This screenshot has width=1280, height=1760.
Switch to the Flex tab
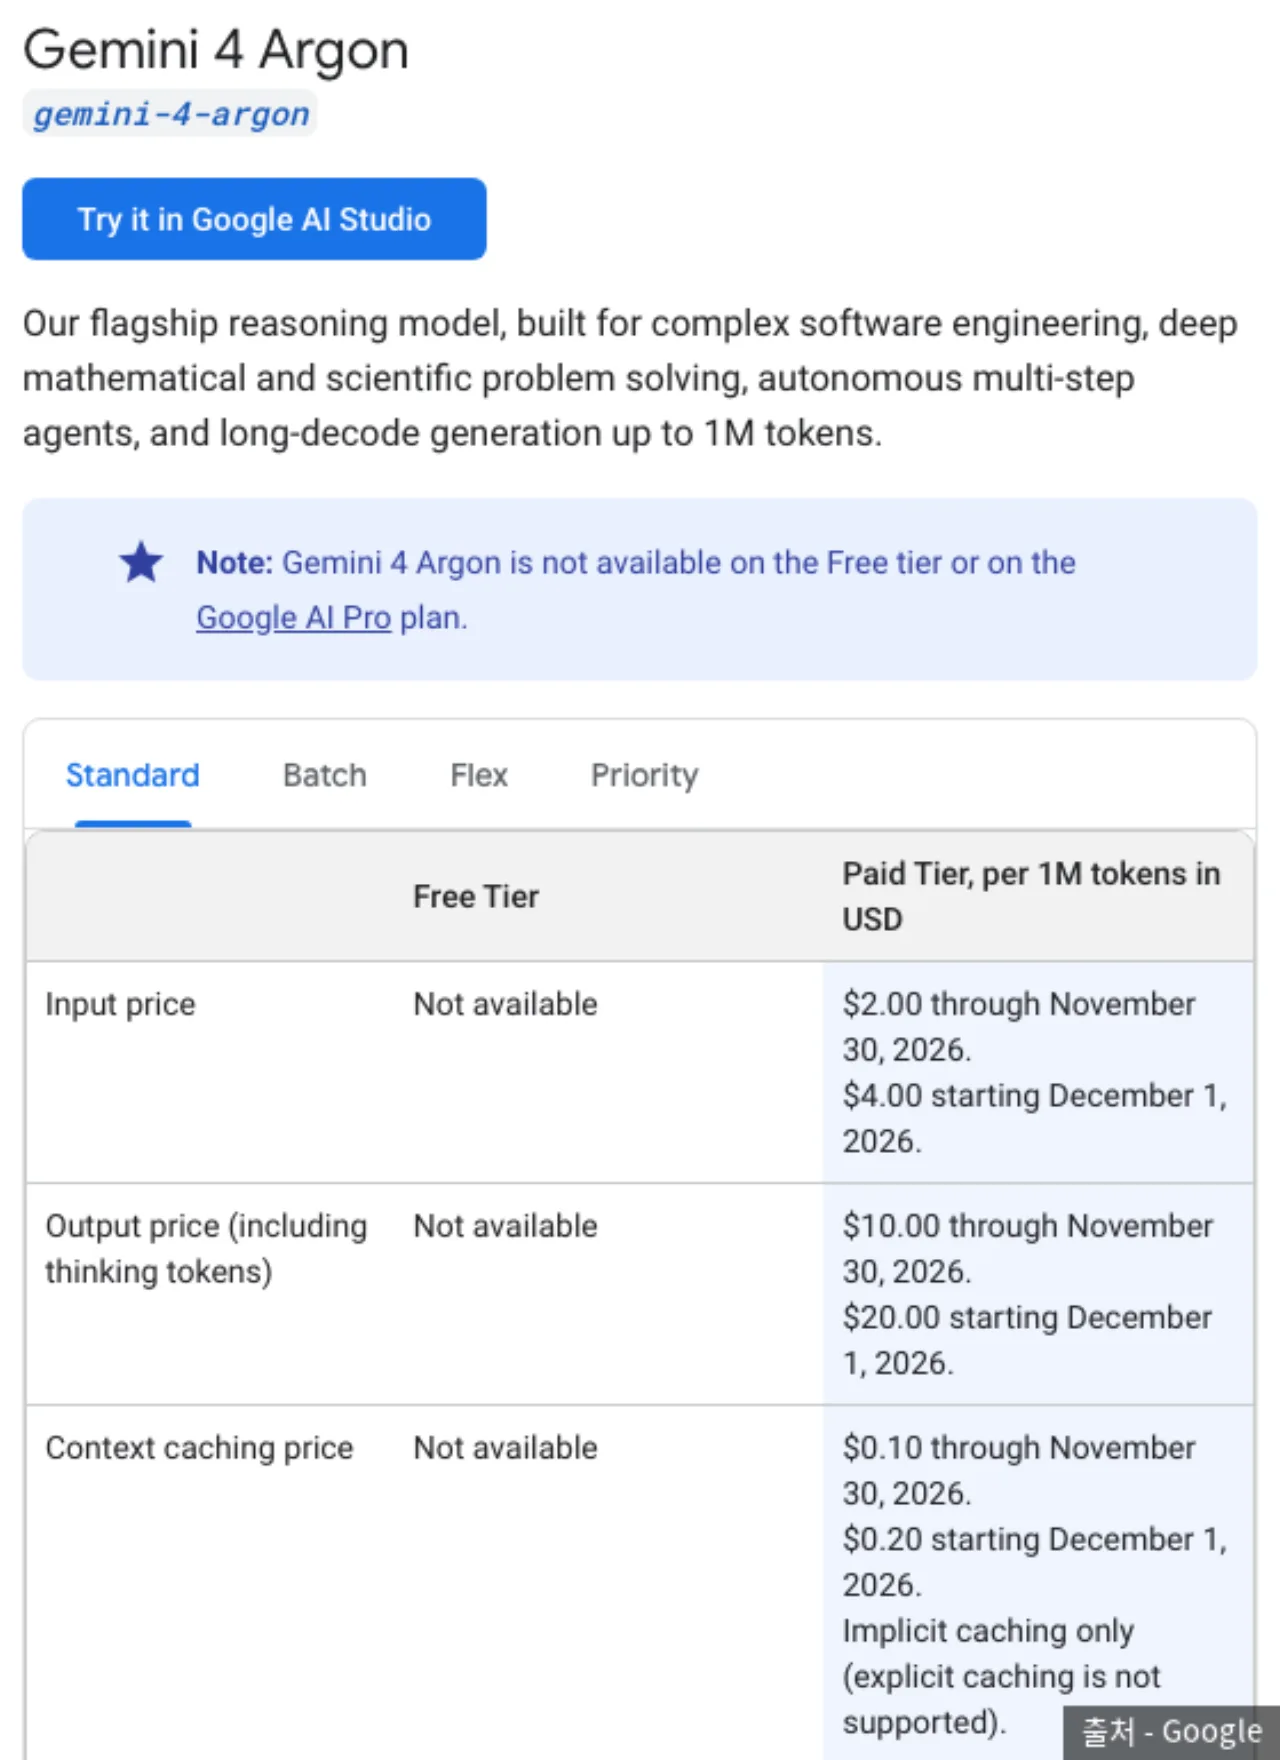[x=479, y=775]
